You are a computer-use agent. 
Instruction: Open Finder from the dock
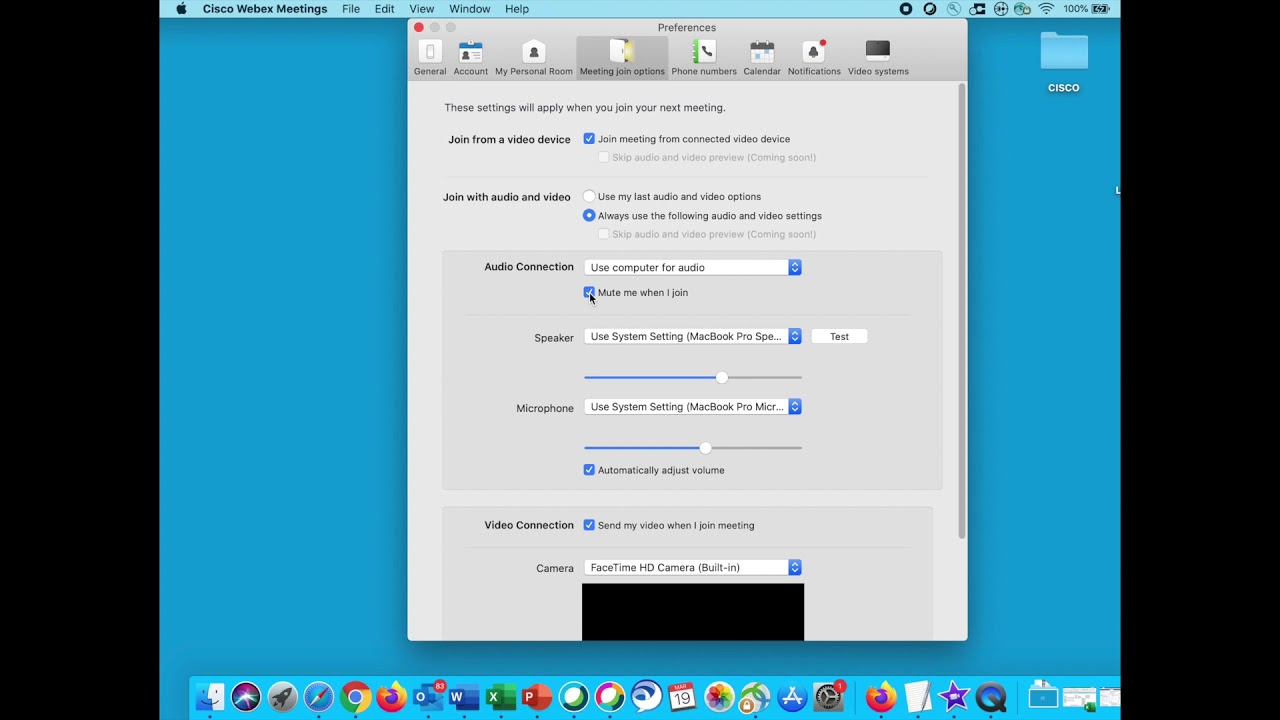point(210,697)
